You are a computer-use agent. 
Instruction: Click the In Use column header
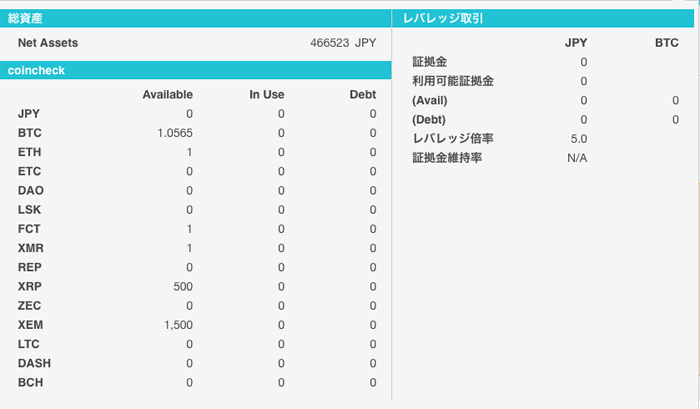[x=267, y=94]
